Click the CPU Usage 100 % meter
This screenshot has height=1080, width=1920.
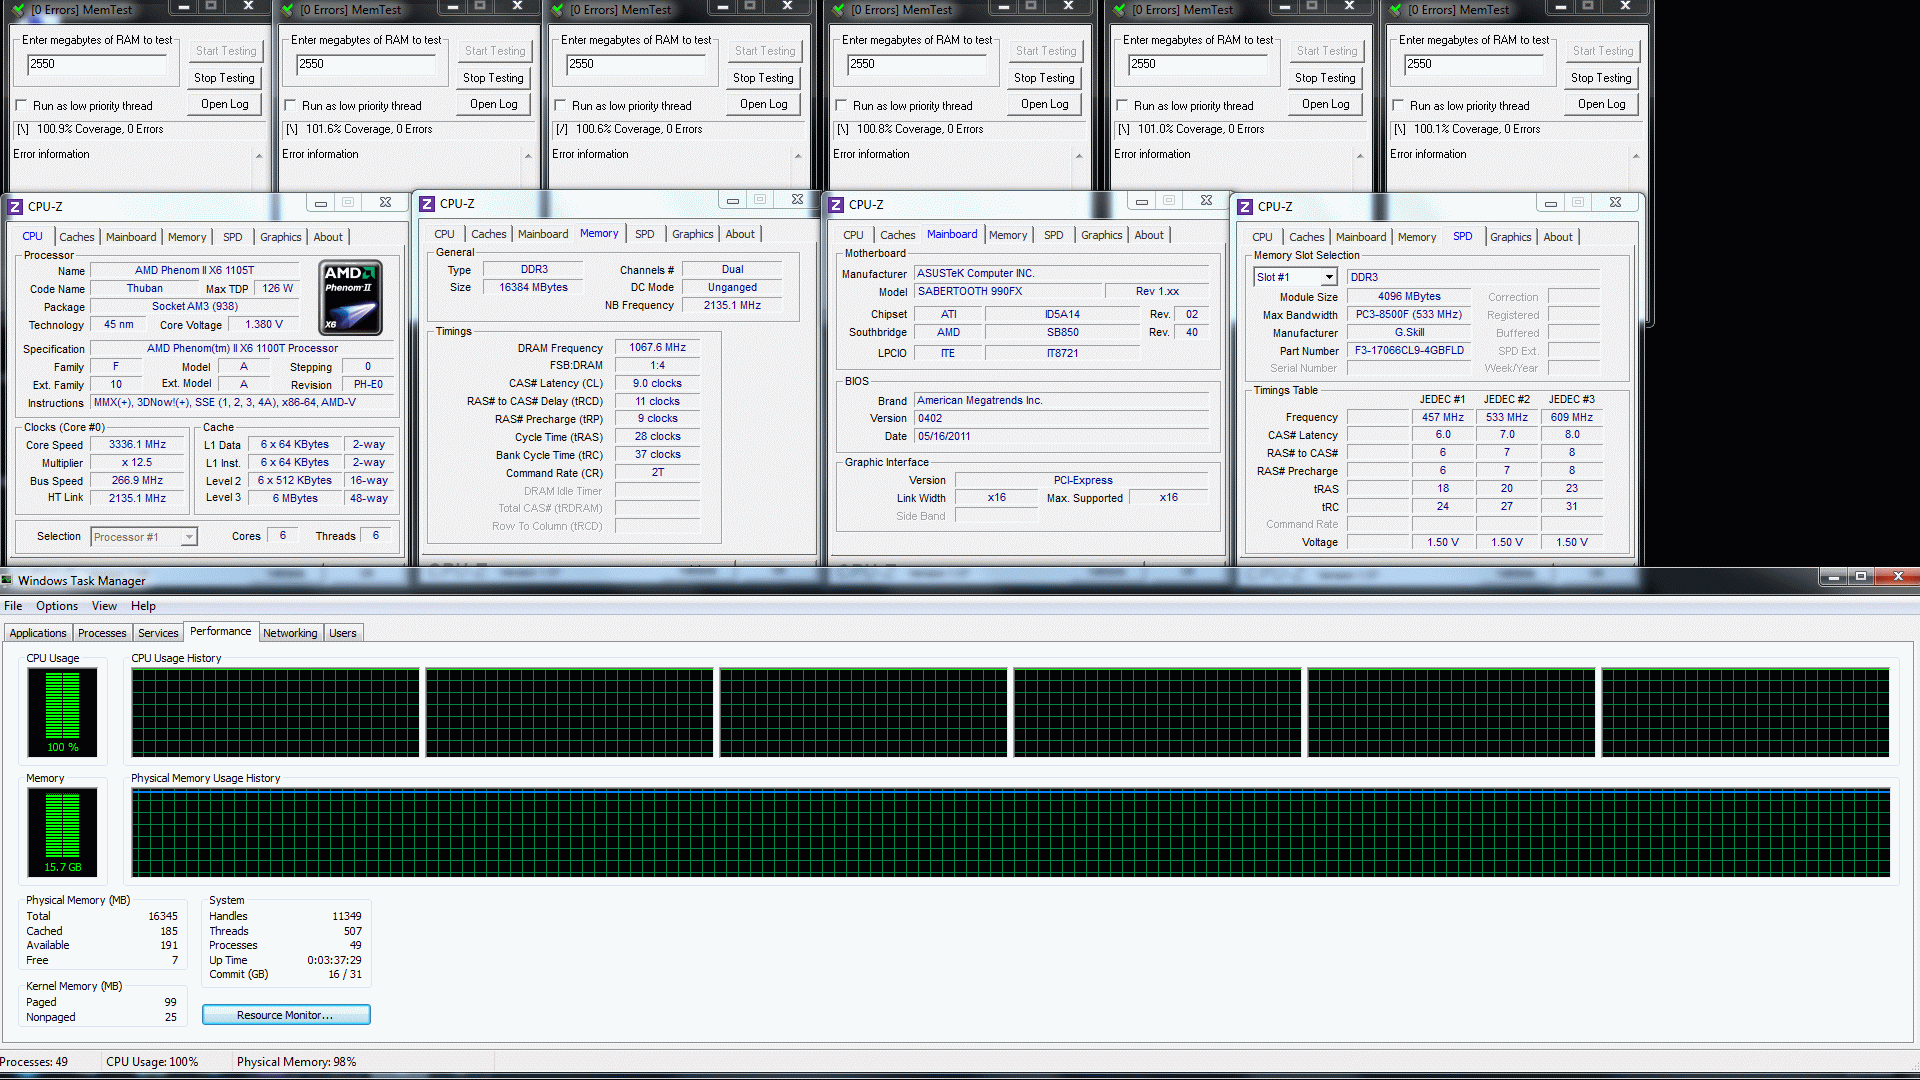click(x=62, y=712)
